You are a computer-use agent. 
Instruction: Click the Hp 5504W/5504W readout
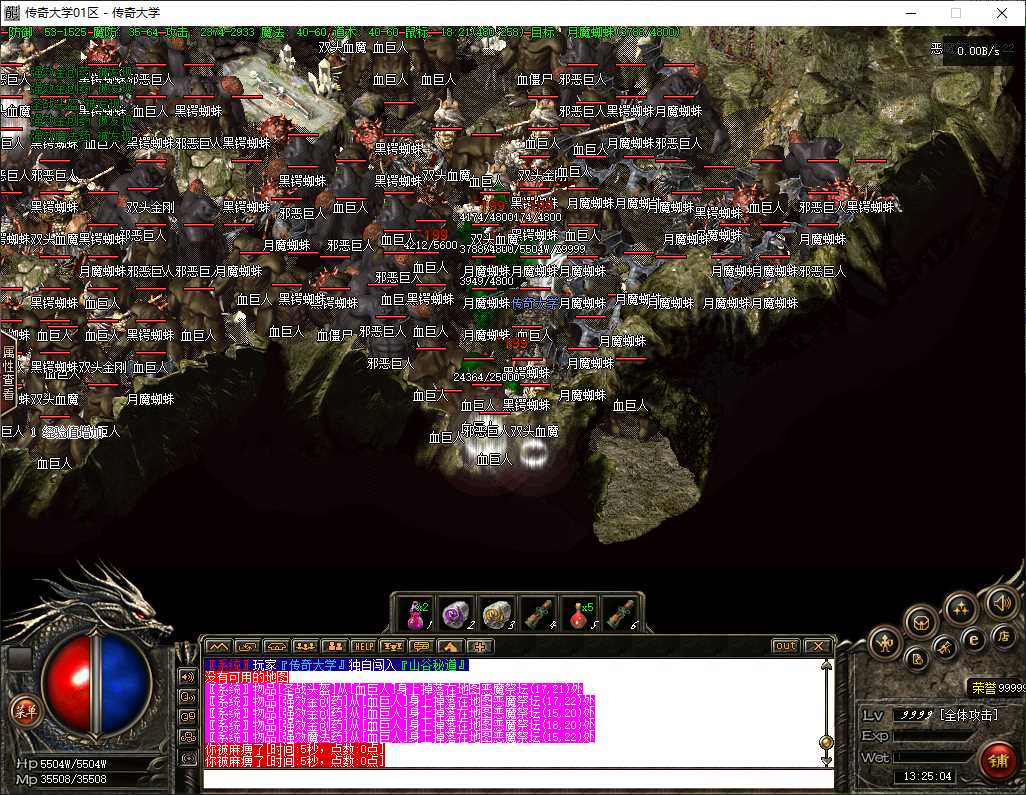(x=62, y=764)
